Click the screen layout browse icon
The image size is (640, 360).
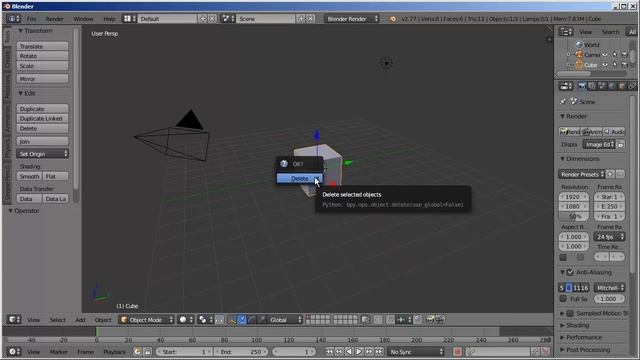(129, 19)
